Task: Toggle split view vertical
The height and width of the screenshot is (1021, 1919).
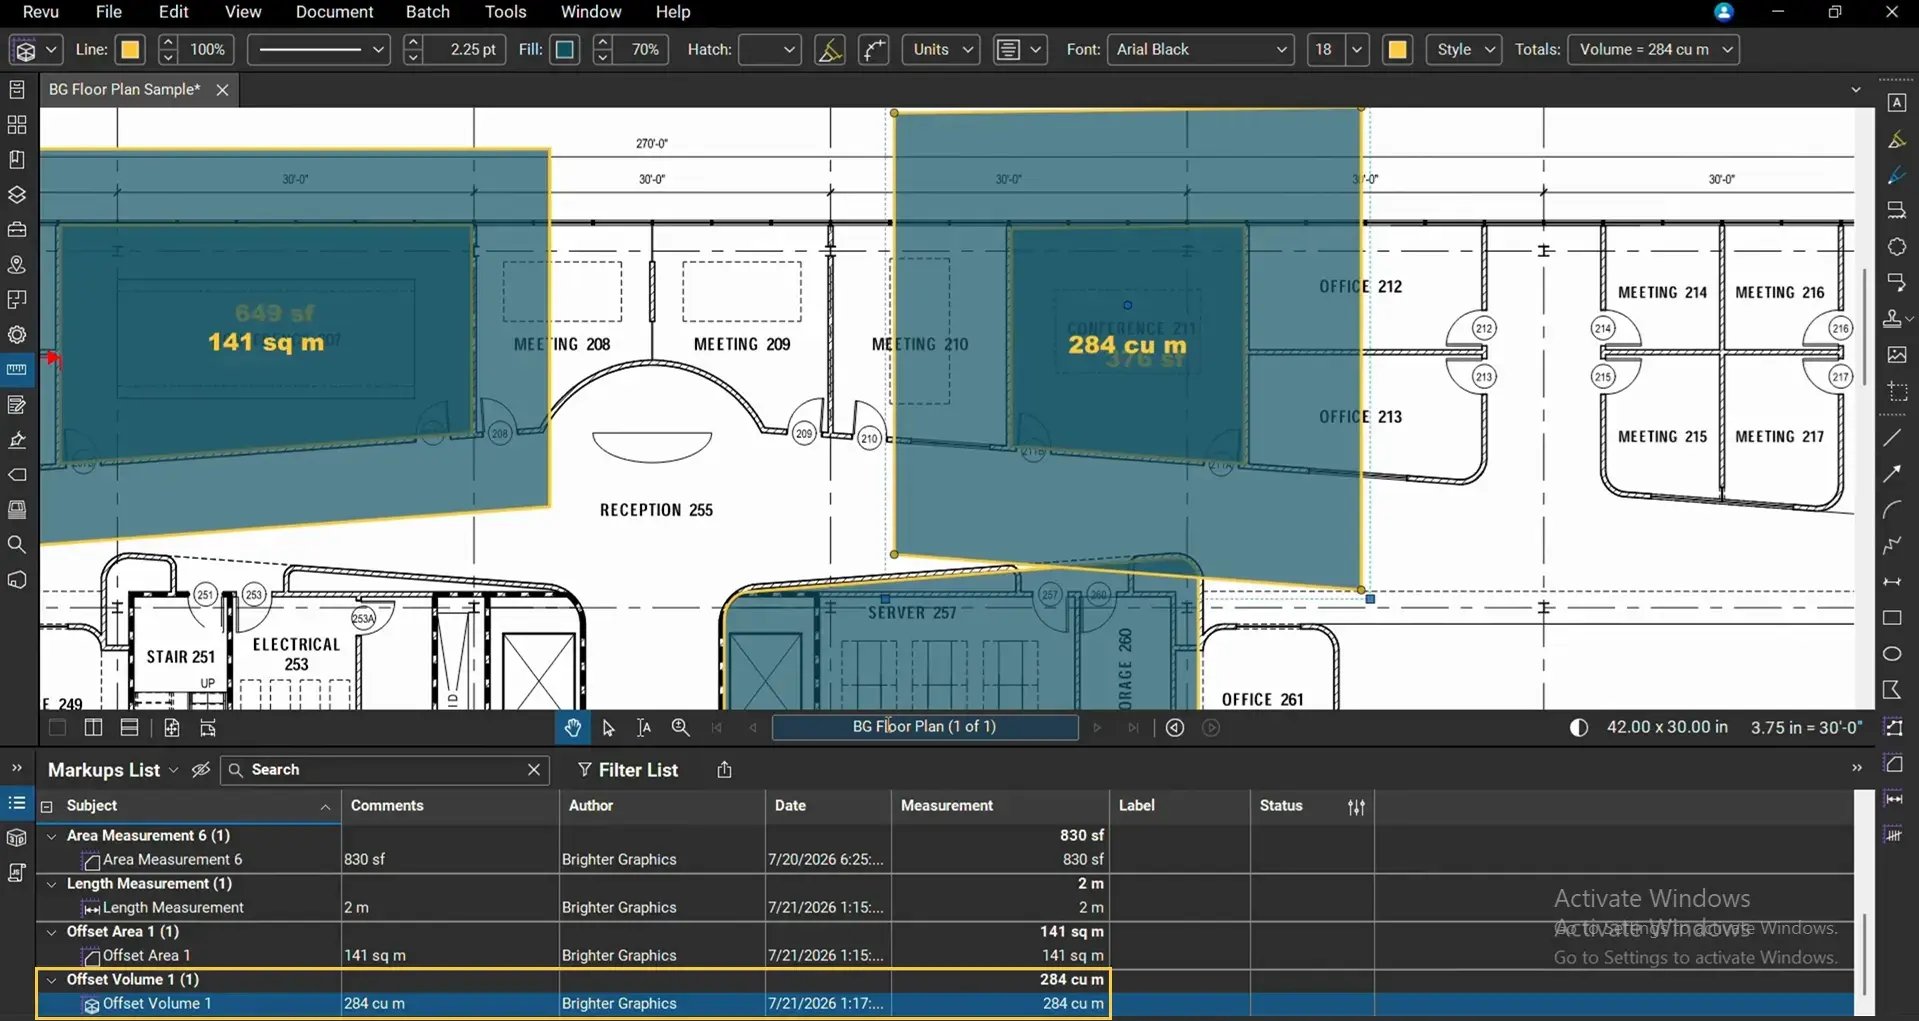Action: click(x=93, y=728)
